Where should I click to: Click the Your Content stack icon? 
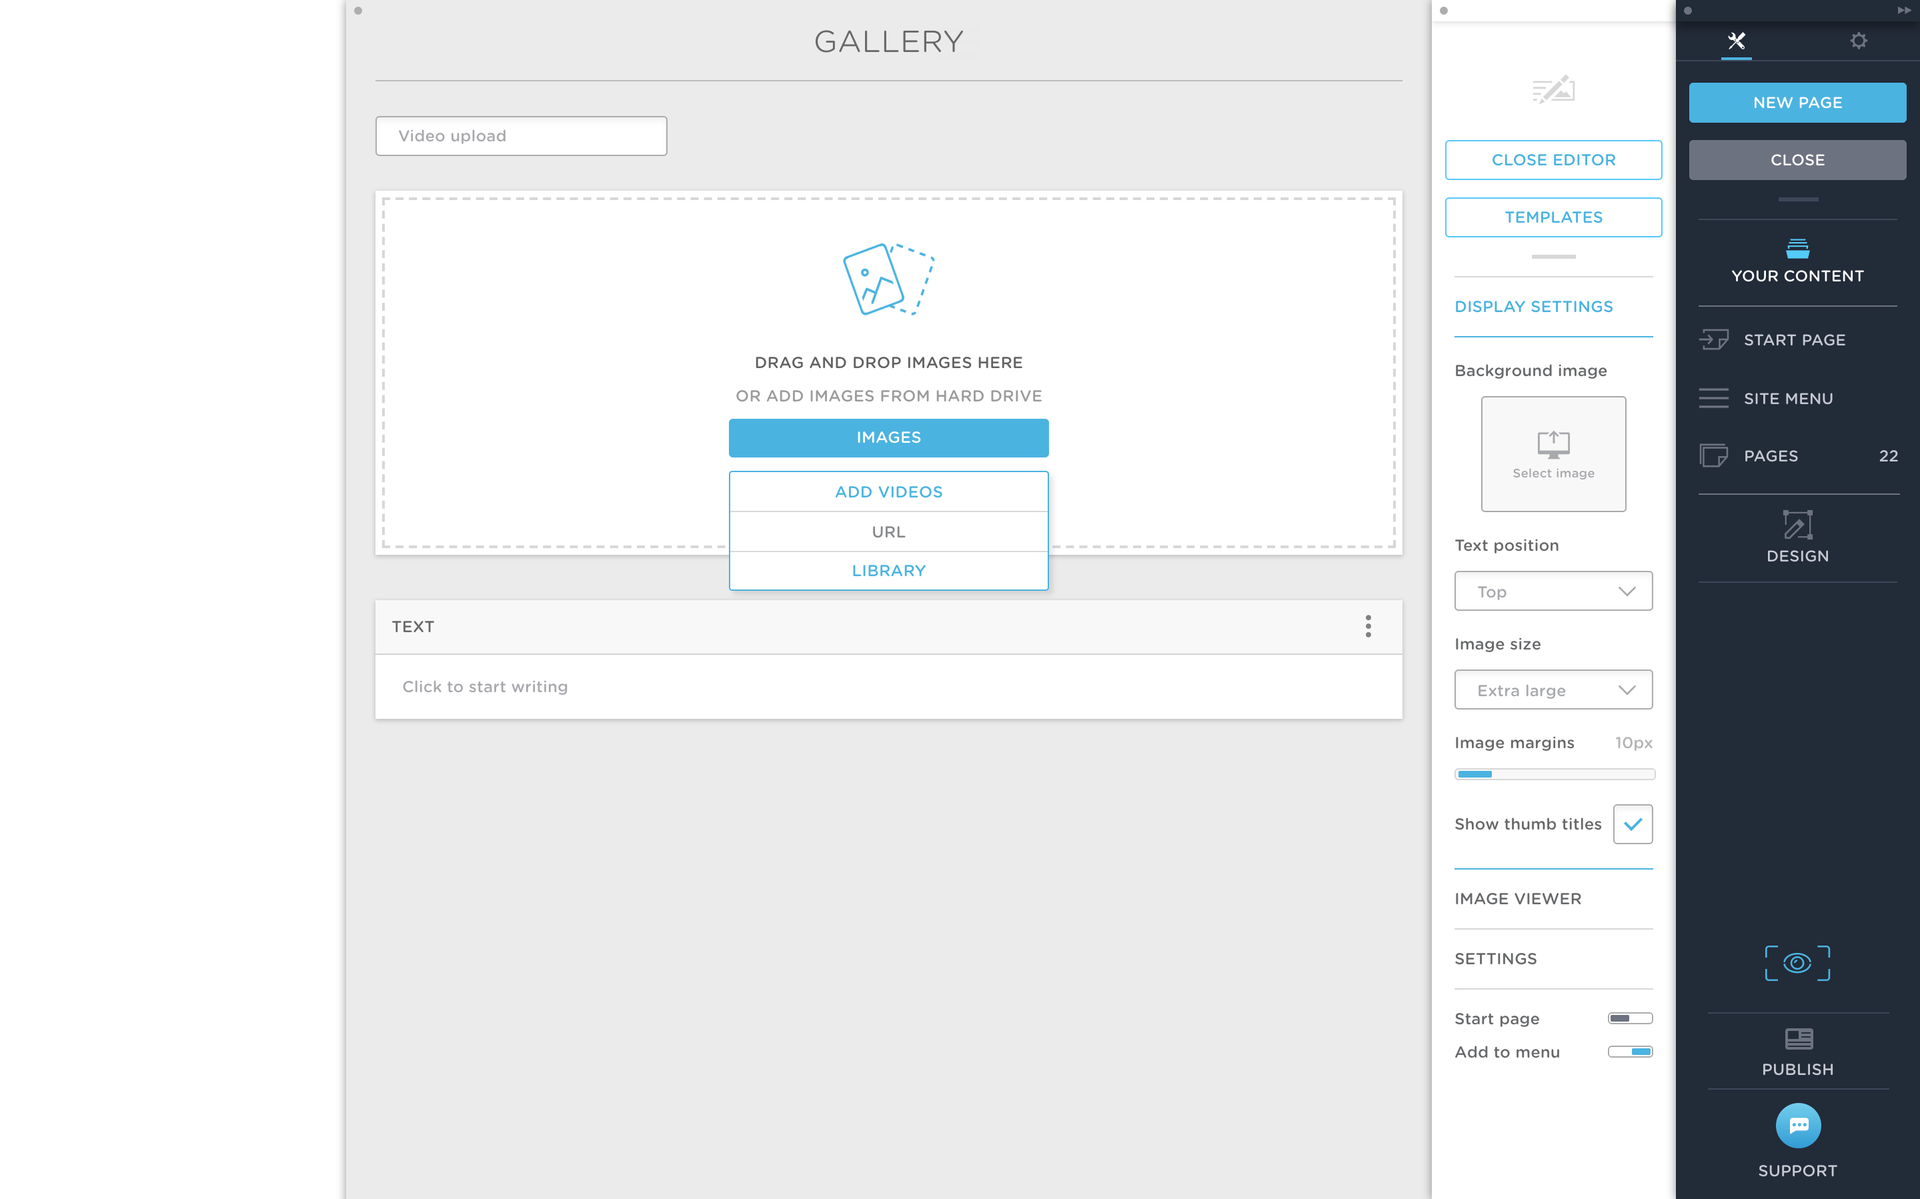tap(1797, 248)
